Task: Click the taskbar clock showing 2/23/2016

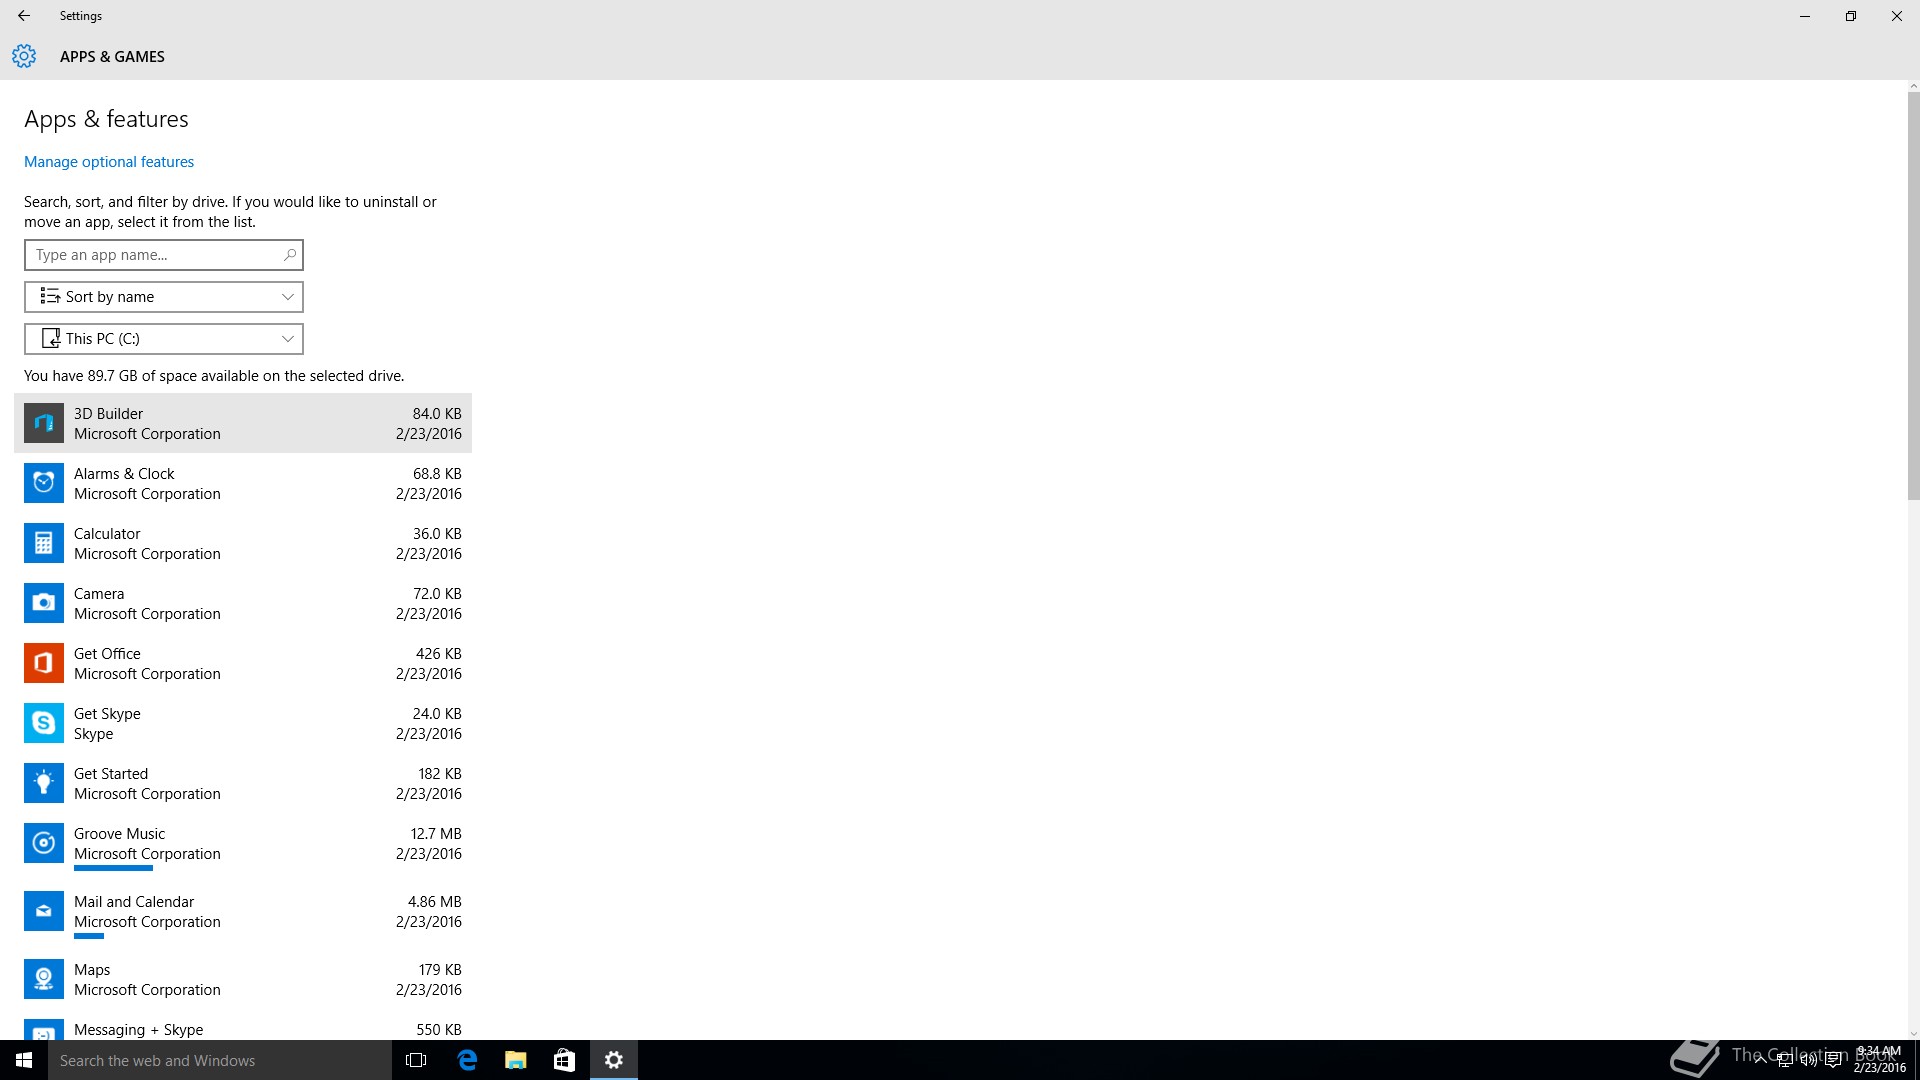Action: (x=1879, y=1060)
